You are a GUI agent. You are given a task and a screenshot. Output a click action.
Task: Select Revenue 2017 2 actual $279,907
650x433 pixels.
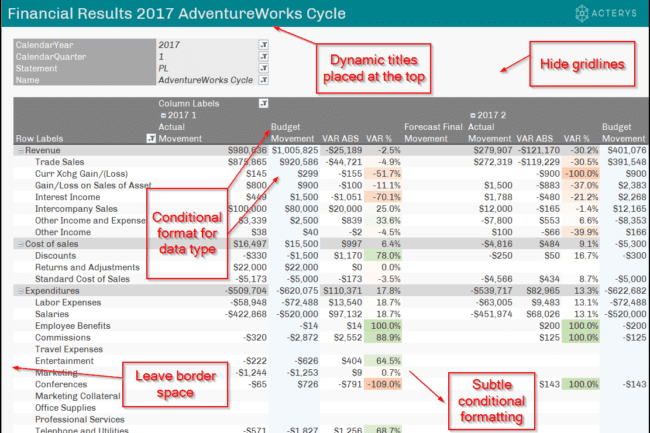[493, 150]
